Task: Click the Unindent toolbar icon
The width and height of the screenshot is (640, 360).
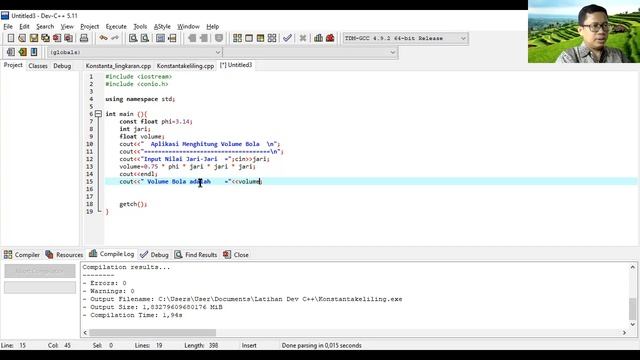Action: (x=204, y=38)
